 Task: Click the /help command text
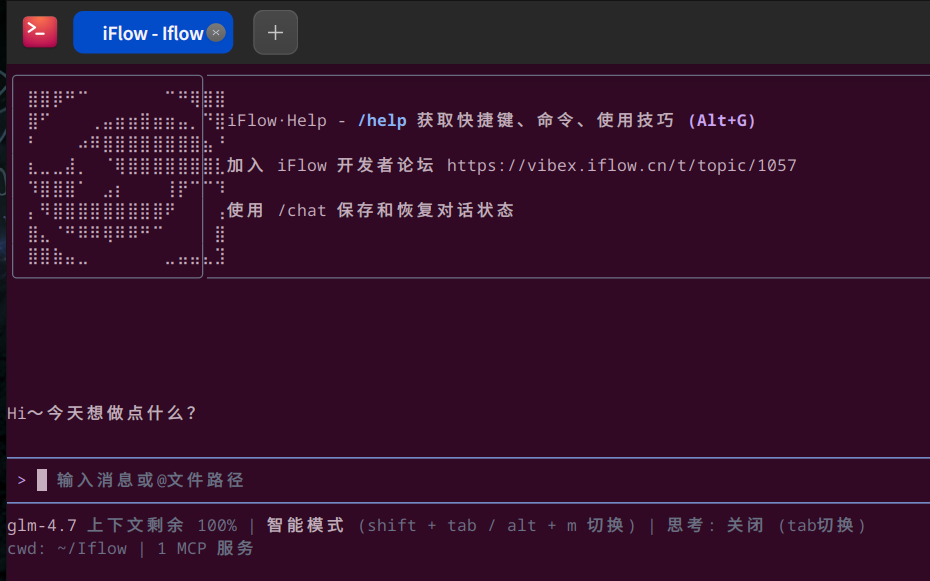click(382, 120)
